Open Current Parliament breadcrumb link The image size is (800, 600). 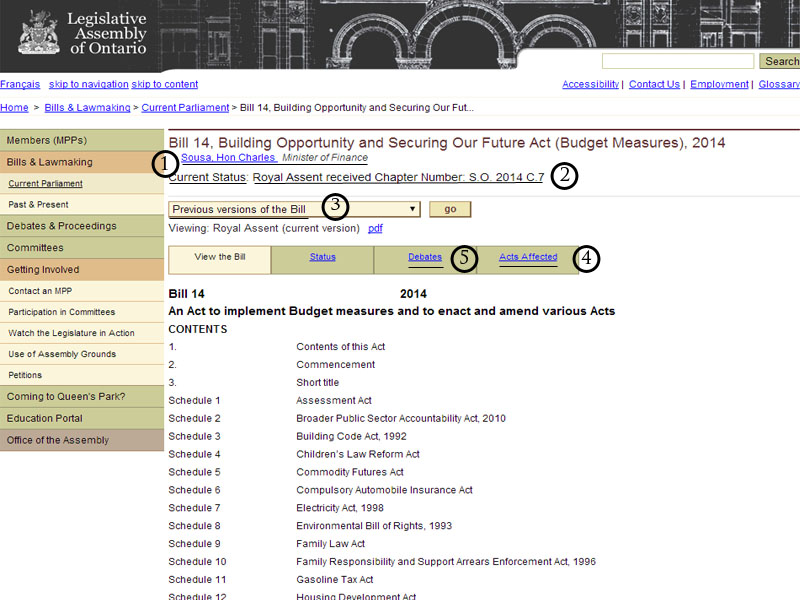click(x=185, y=108)
